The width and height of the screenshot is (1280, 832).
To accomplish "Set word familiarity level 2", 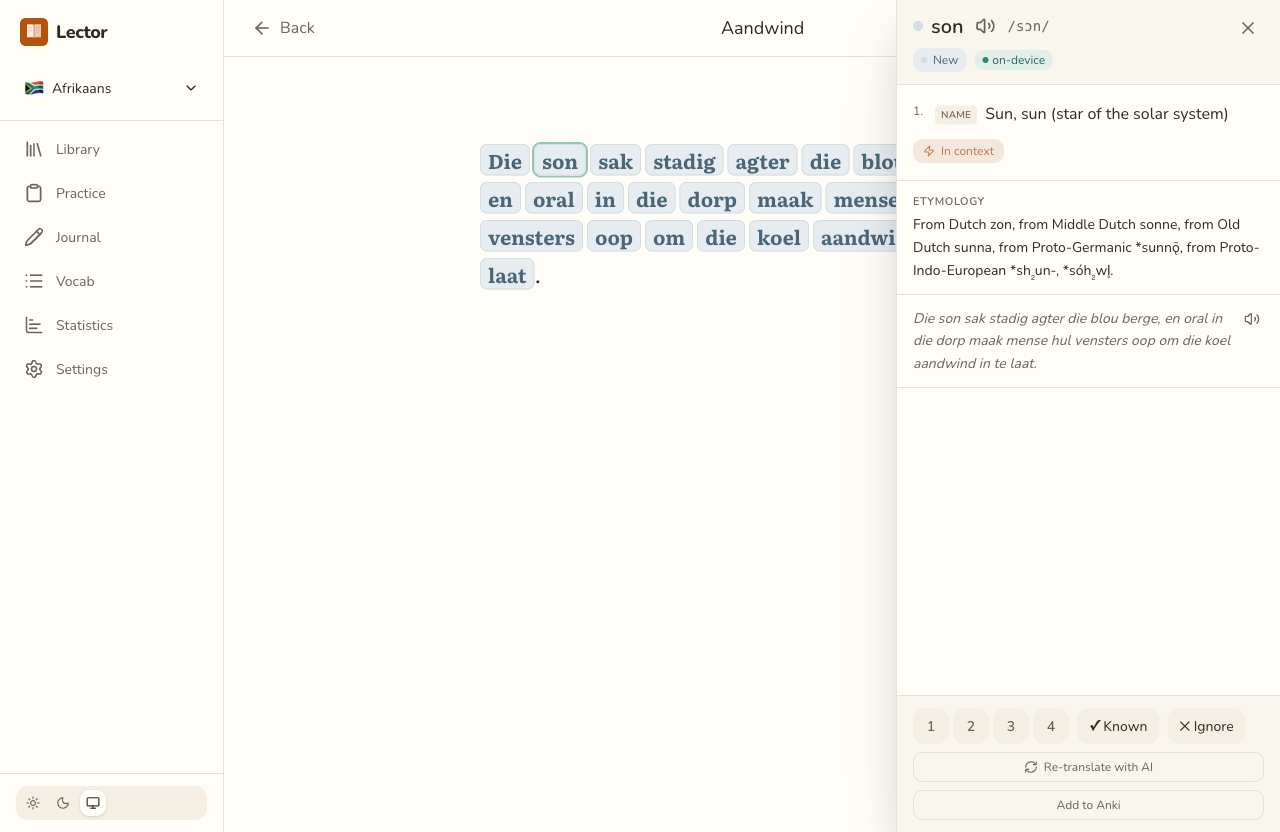I will (971, 726).
